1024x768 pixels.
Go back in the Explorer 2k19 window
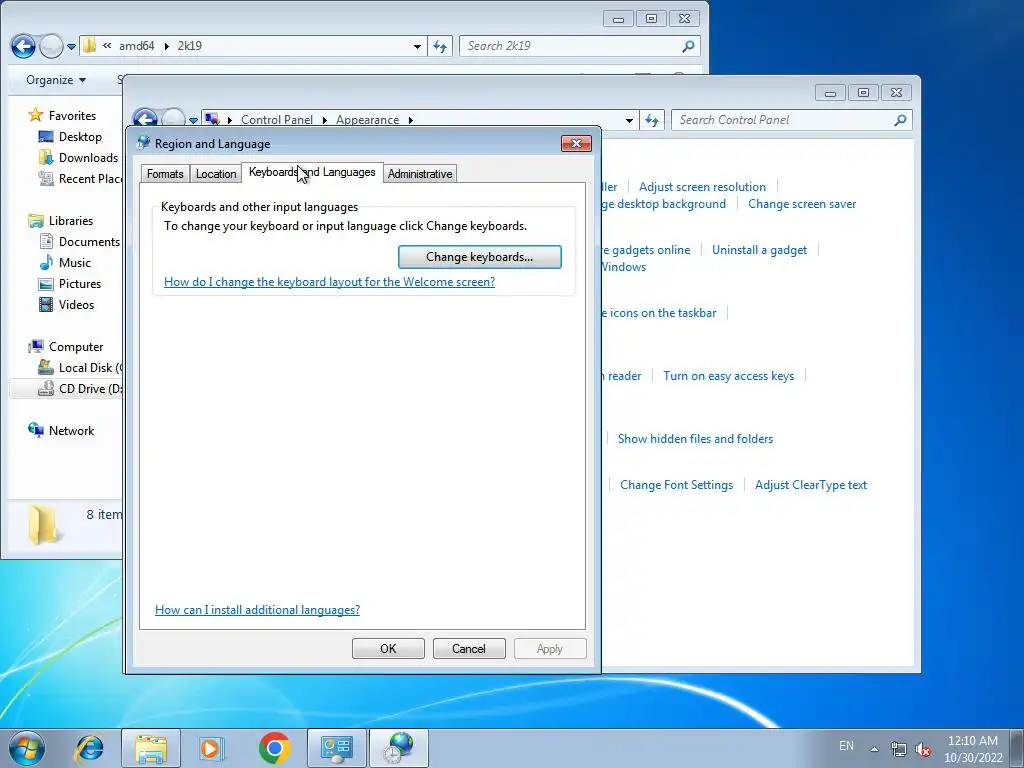coord(24,46)
